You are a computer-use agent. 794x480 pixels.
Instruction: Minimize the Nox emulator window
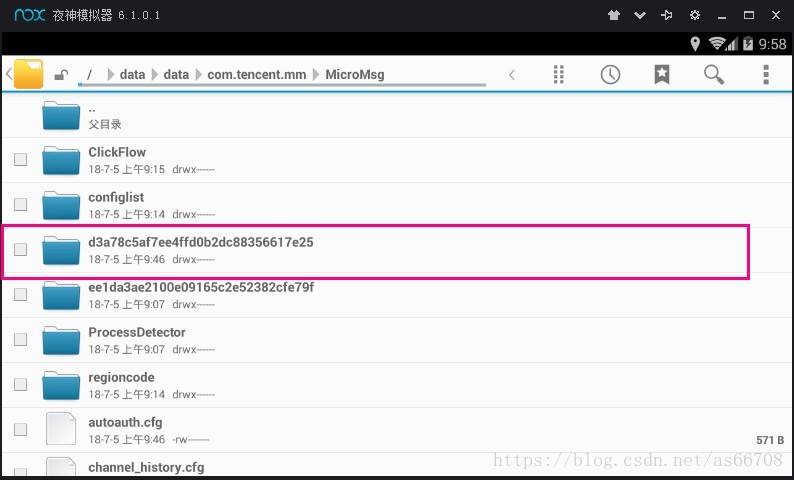pos(722,16)
